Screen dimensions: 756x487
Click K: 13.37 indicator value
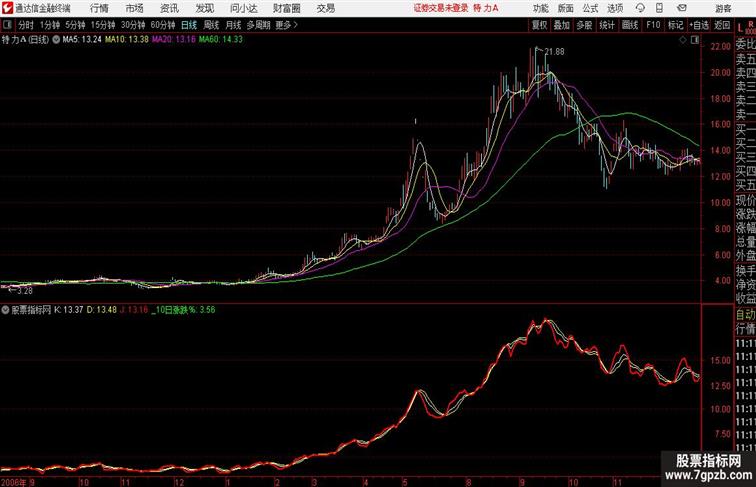68,310
